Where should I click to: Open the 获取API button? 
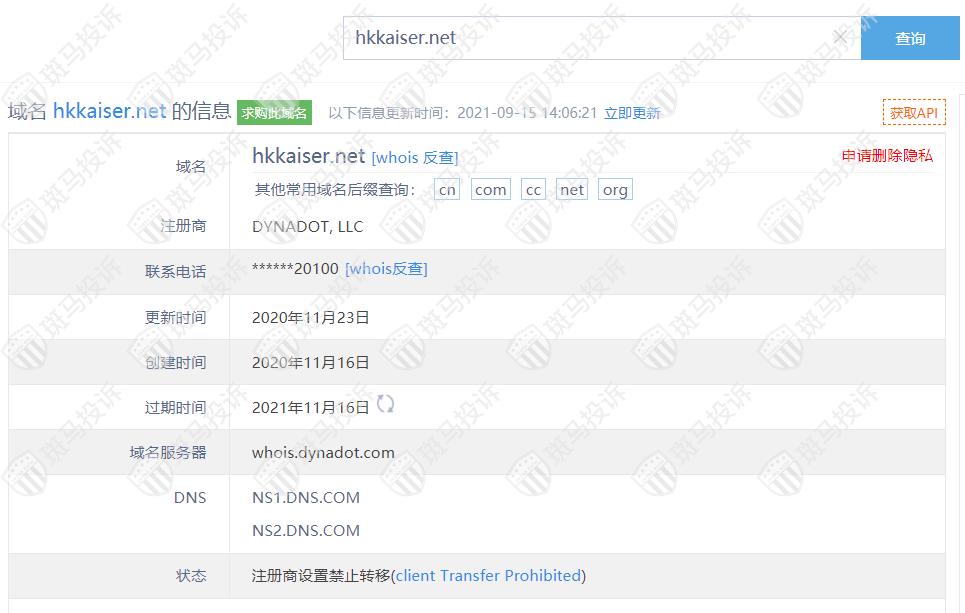pos(914,113)
